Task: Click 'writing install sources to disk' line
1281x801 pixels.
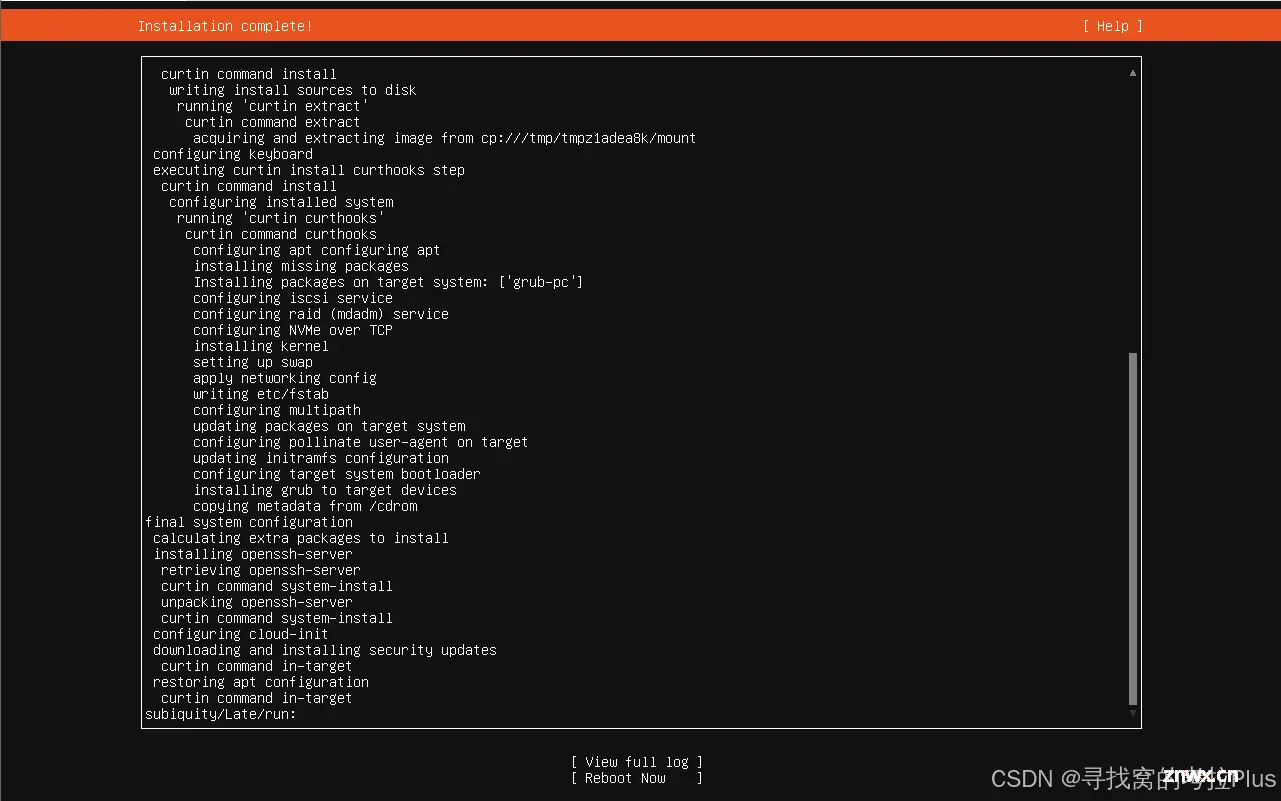Action: (x=293, y=90)
